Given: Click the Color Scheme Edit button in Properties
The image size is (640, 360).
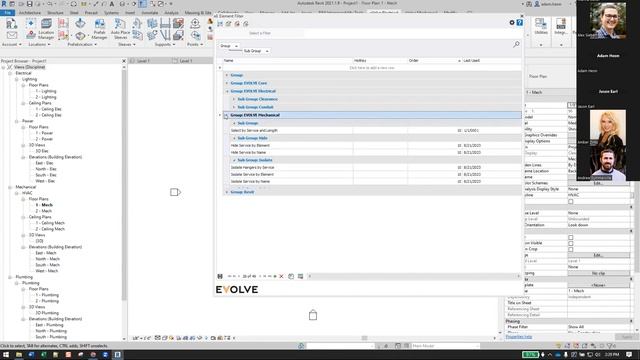Looking at the screenshot, I should pyautogui.click(x=598, y=183).
